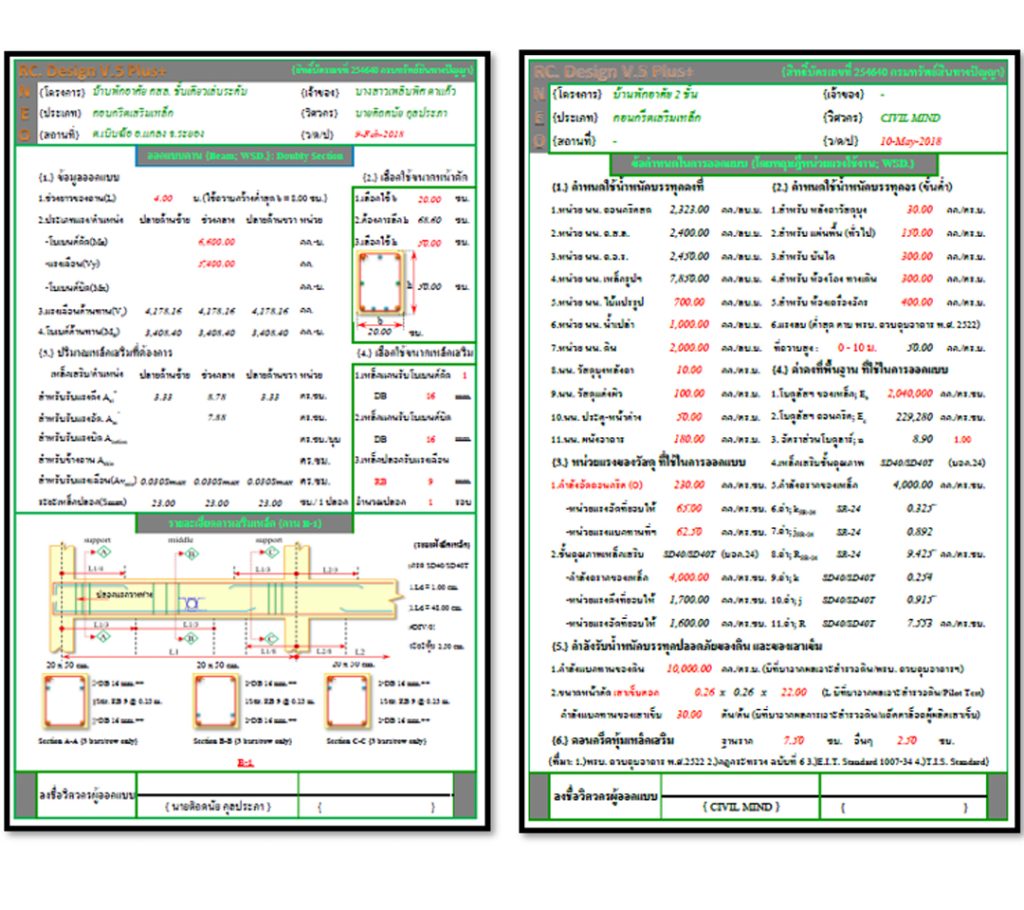Click the red '700.00' wood weight value
The height and width of the screenshot is (910, 1024).
[690, 302]
